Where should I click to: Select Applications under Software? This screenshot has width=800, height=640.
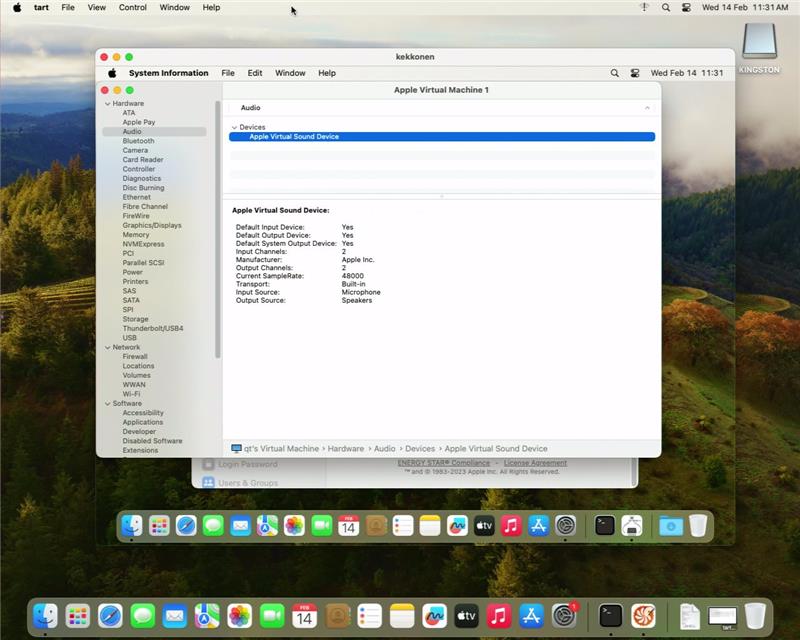(x=143, y=422)
